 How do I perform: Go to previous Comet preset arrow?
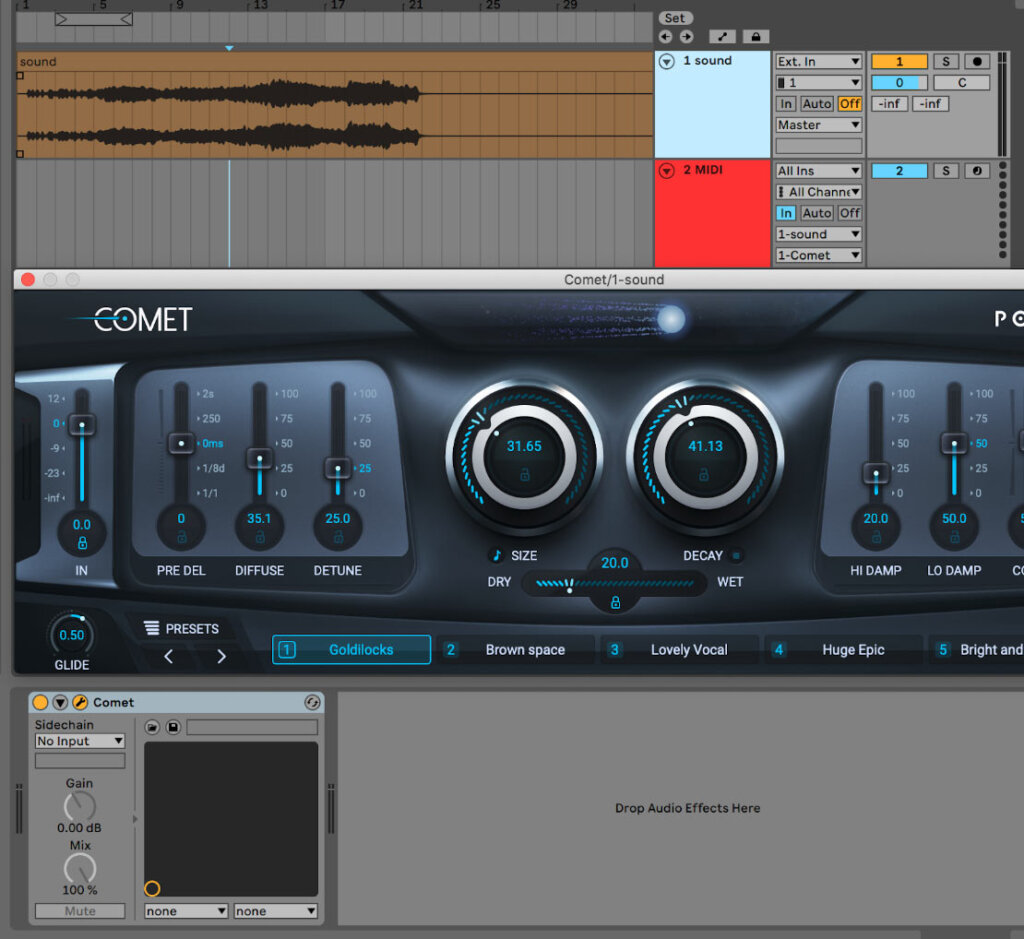(168, 656)
